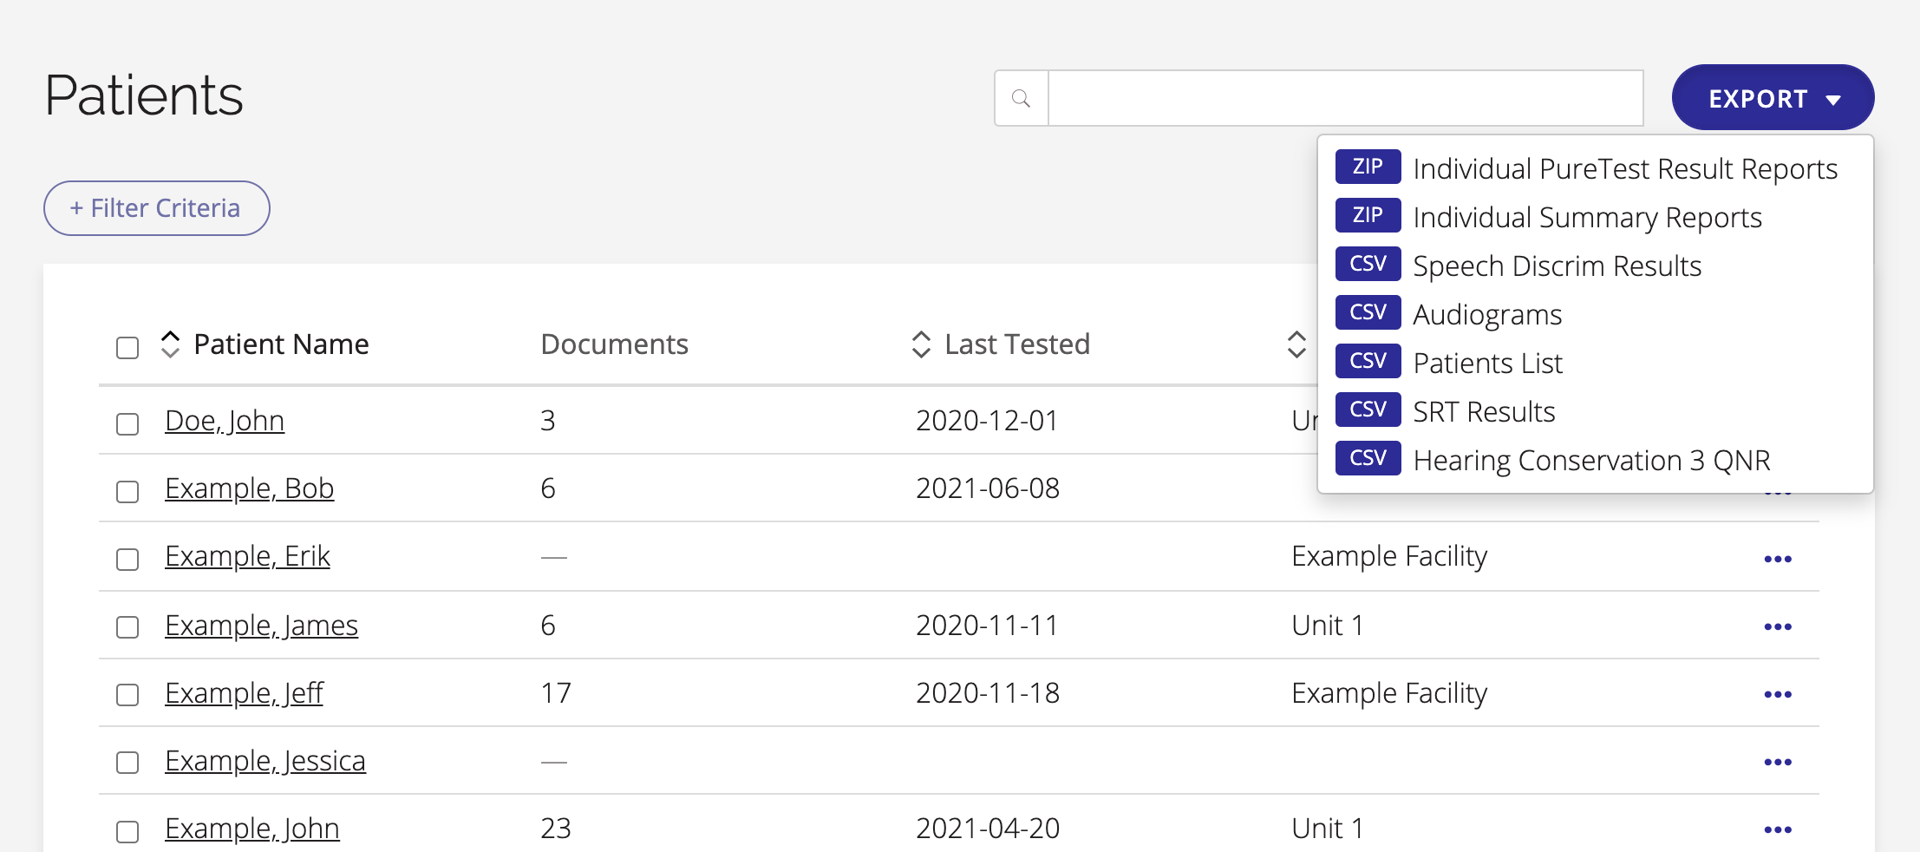Click the Documents column header
This screenshot has width=1920, height=852.
click(614, 344)
